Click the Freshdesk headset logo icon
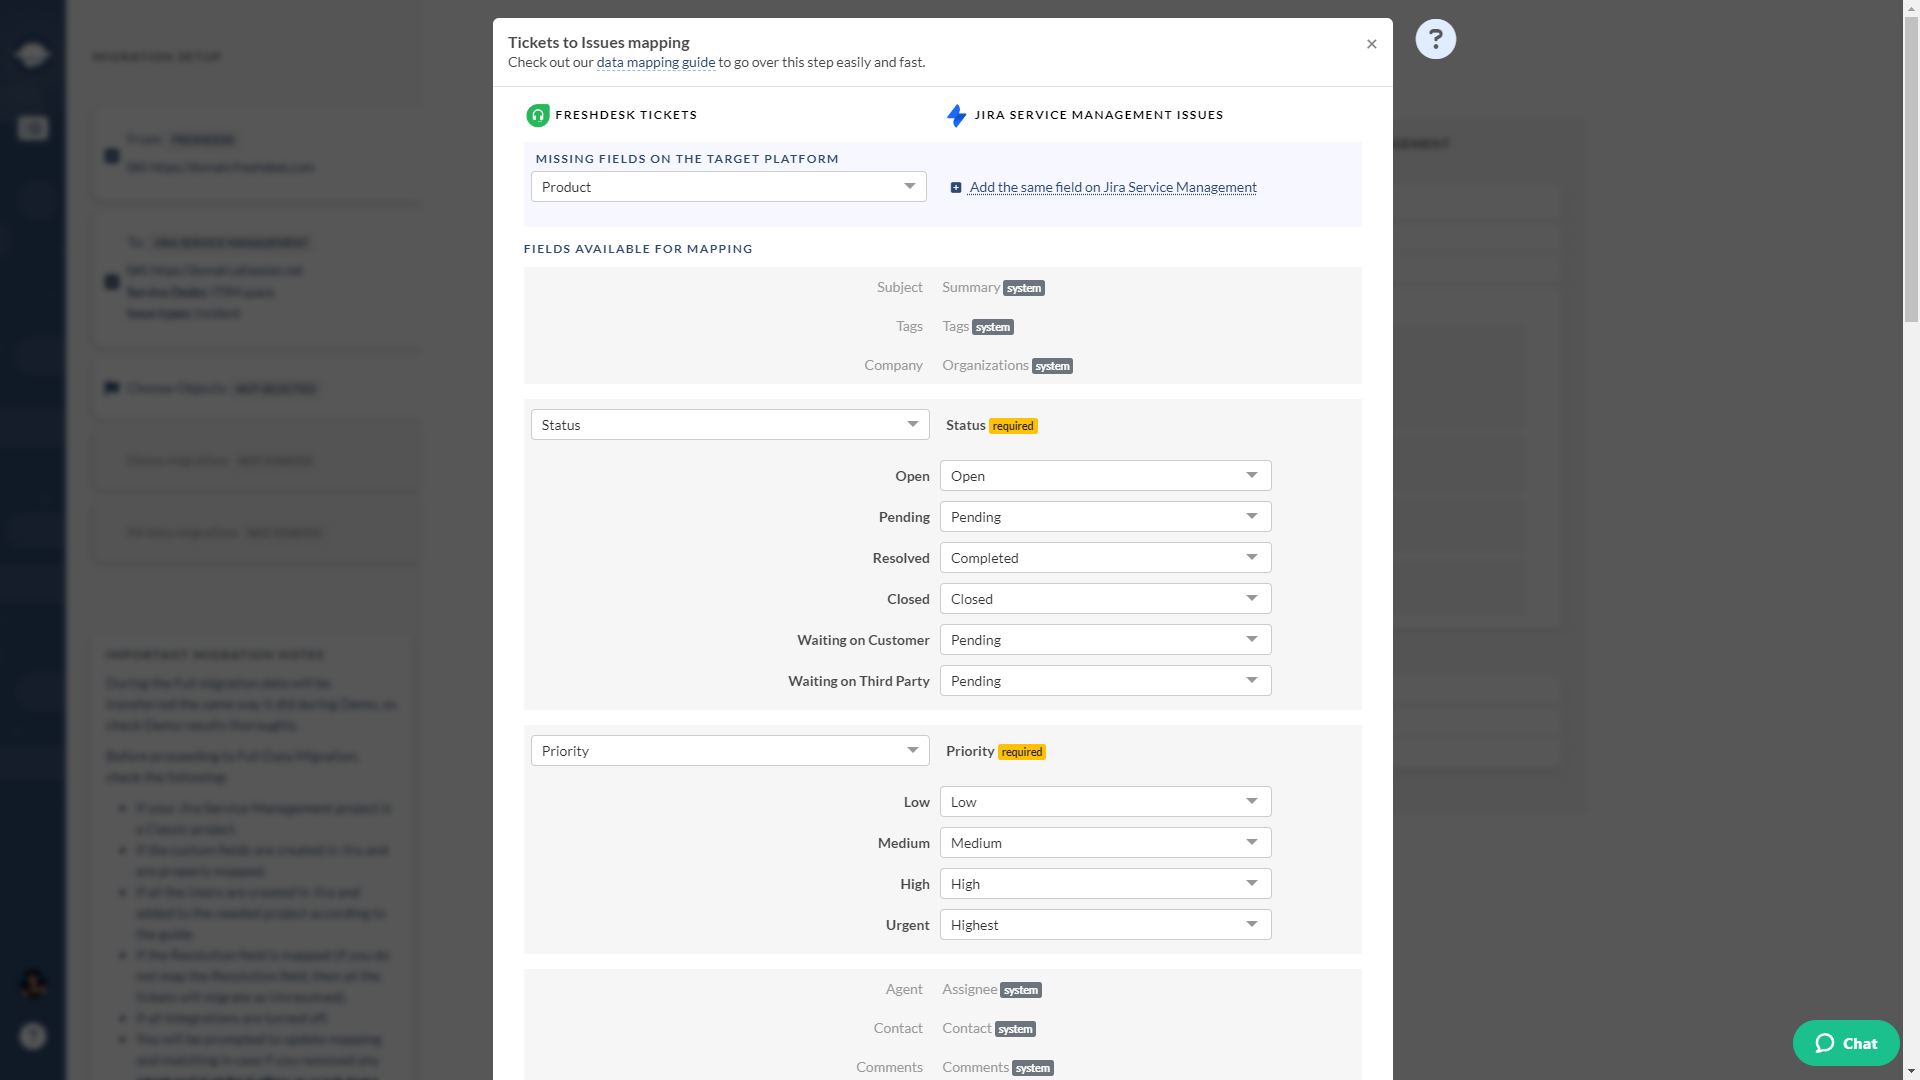This screenshot has width=1920, height=1080. (x=538, y=115)
